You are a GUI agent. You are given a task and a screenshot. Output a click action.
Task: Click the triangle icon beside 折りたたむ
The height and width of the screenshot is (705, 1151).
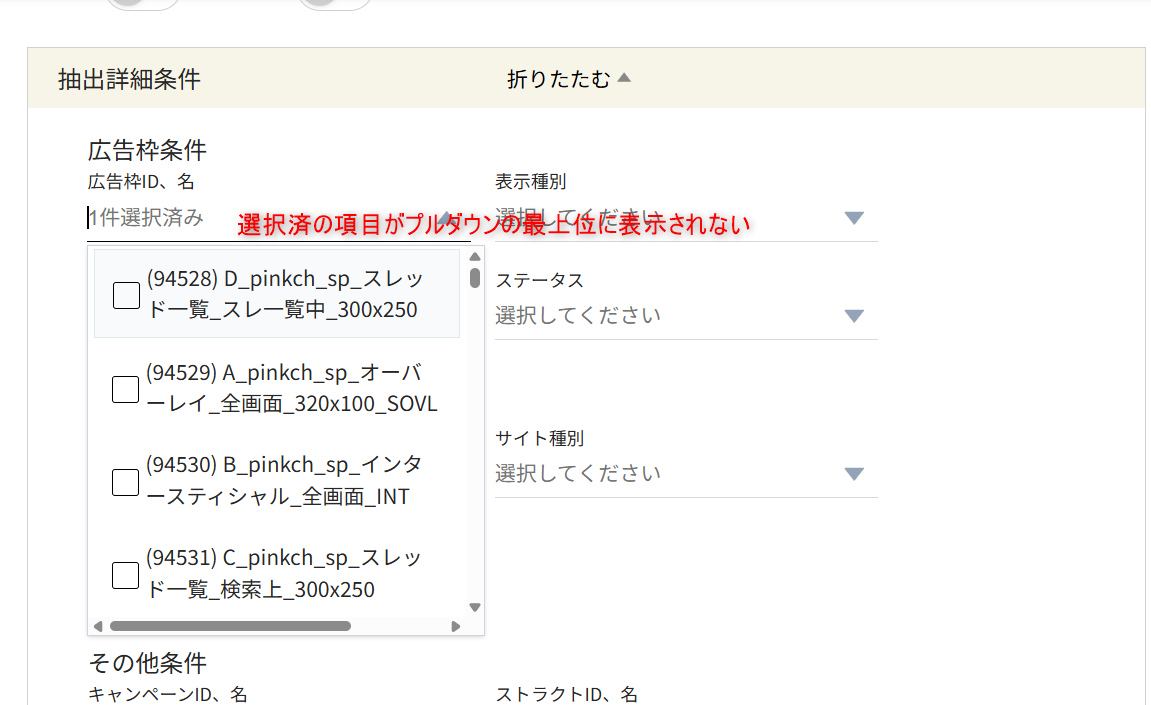tap(624, 78)
